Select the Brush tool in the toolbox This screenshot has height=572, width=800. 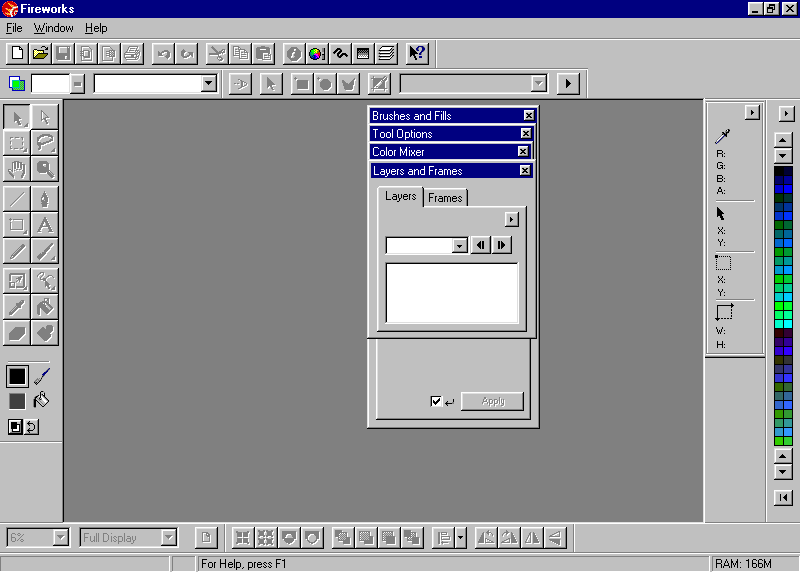pyautogui.click(x=45, y=251)
